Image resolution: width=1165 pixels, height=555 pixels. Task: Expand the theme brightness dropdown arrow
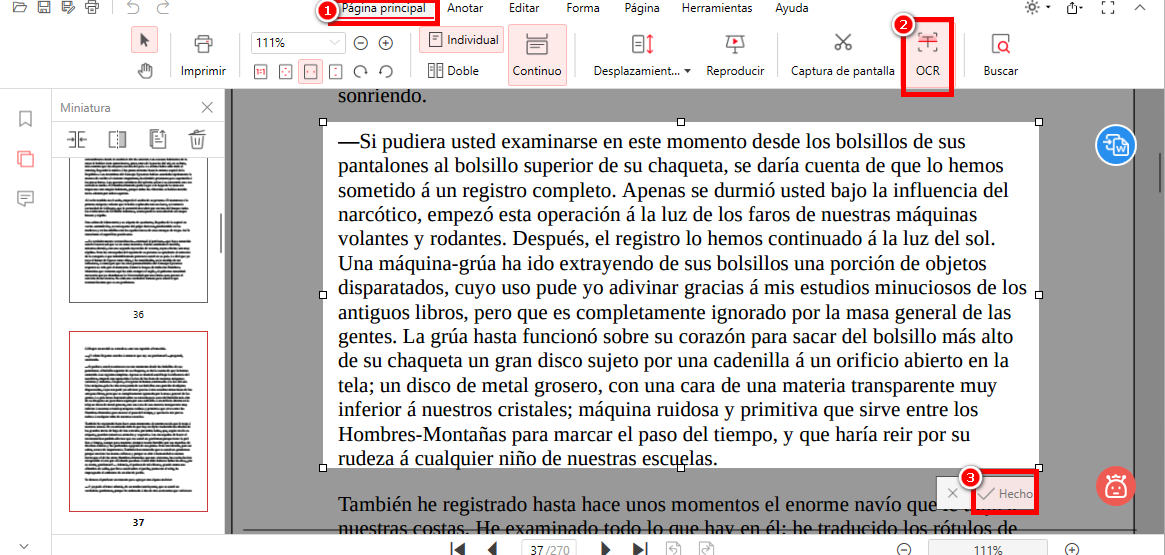[x=1047, y=9]
